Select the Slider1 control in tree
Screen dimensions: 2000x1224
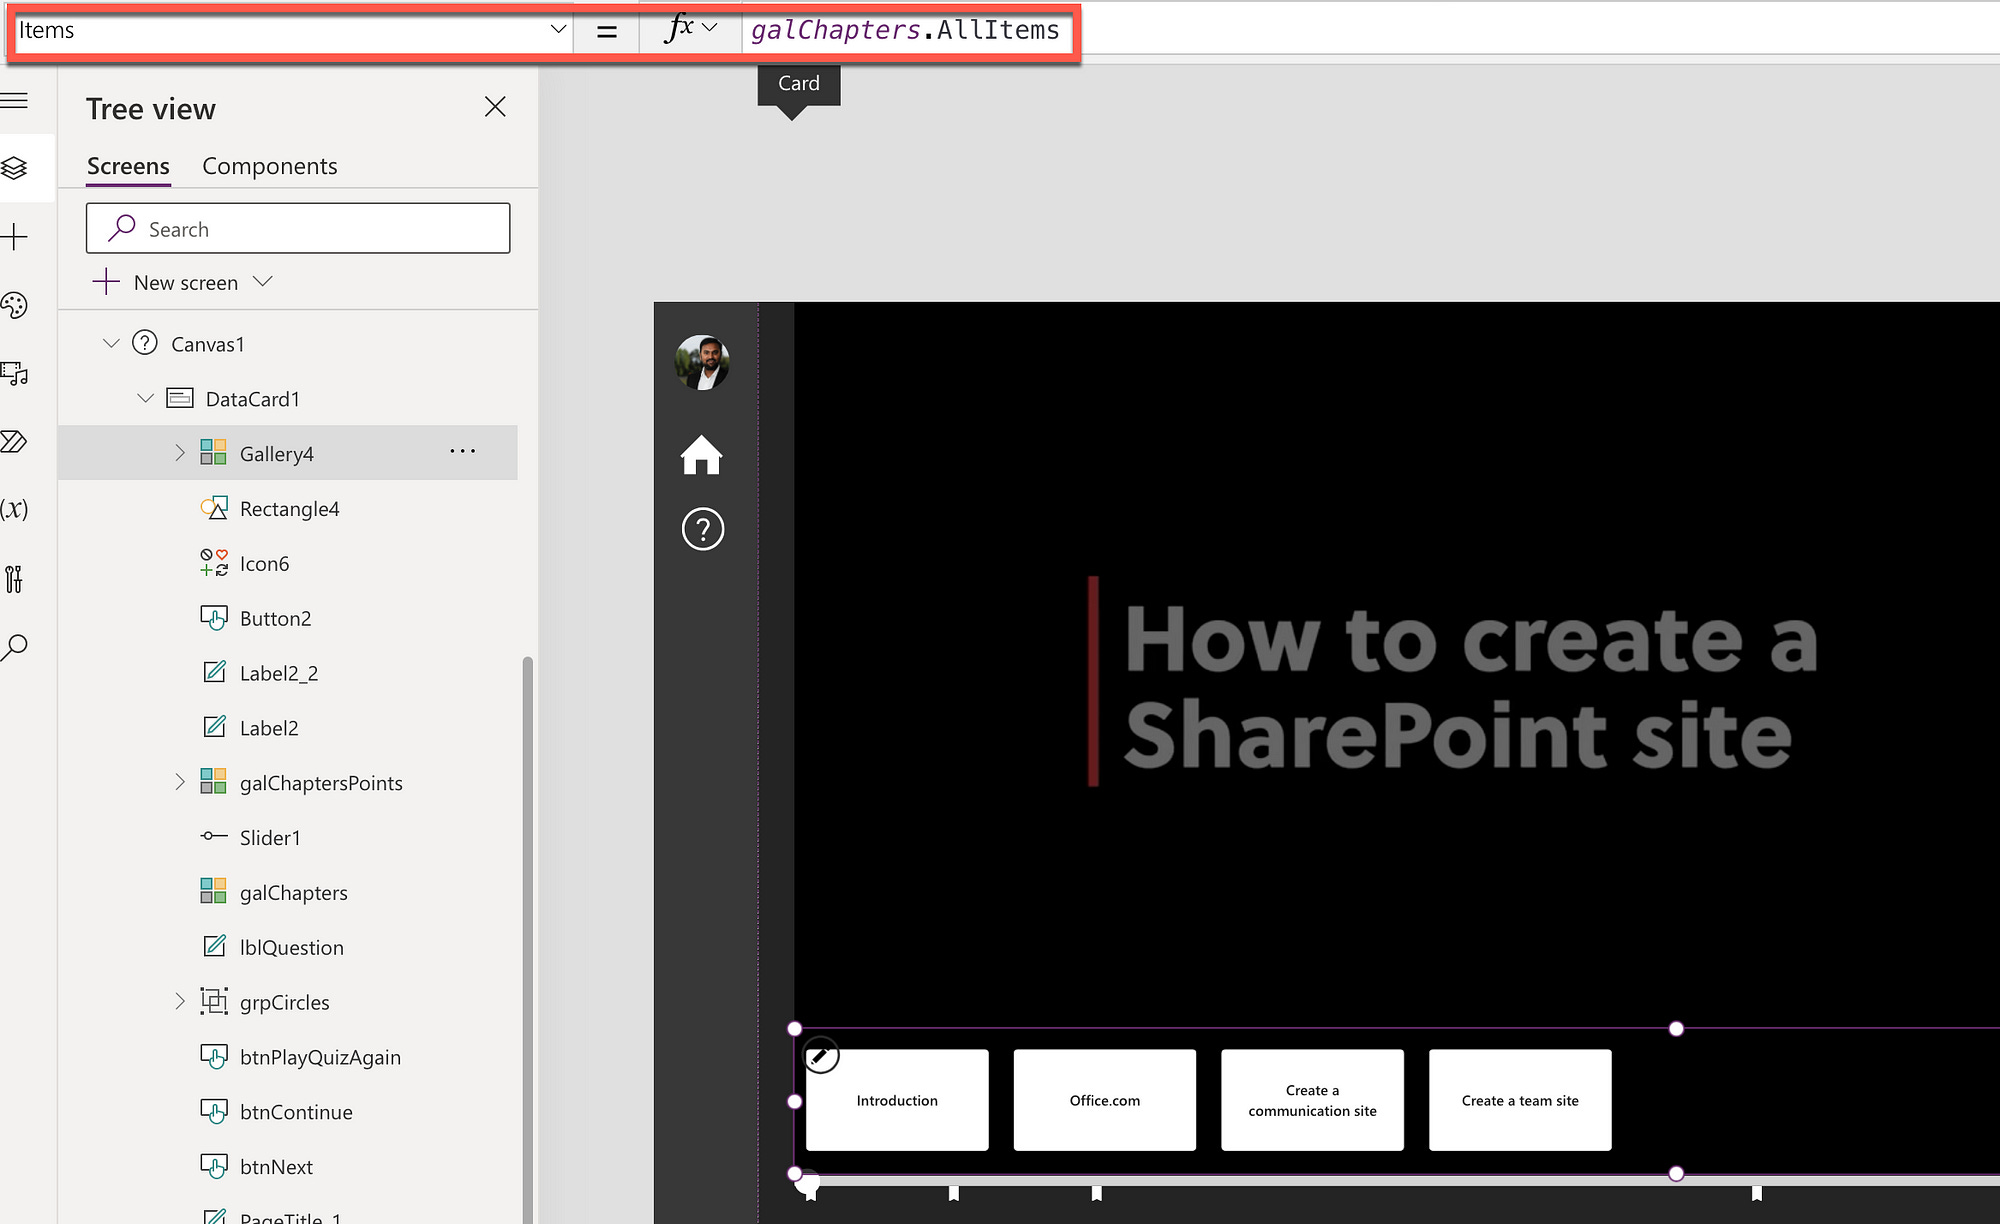click(x=270, y=838)
